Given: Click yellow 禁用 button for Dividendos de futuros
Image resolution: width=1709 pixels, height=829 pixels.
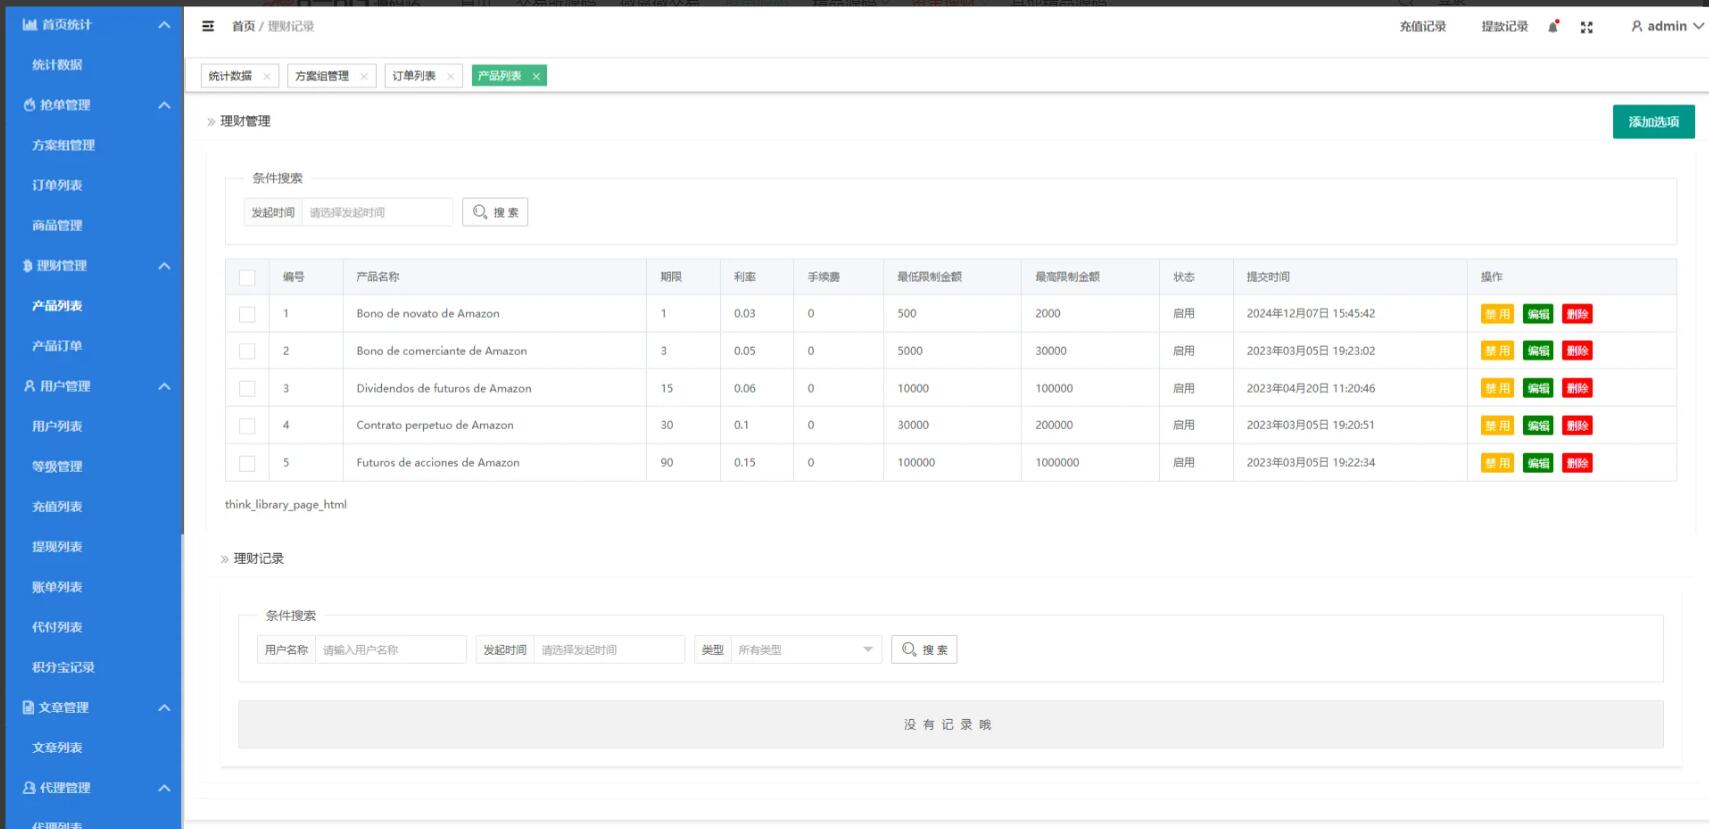Looking at the screenshot, I should 1497,389.
